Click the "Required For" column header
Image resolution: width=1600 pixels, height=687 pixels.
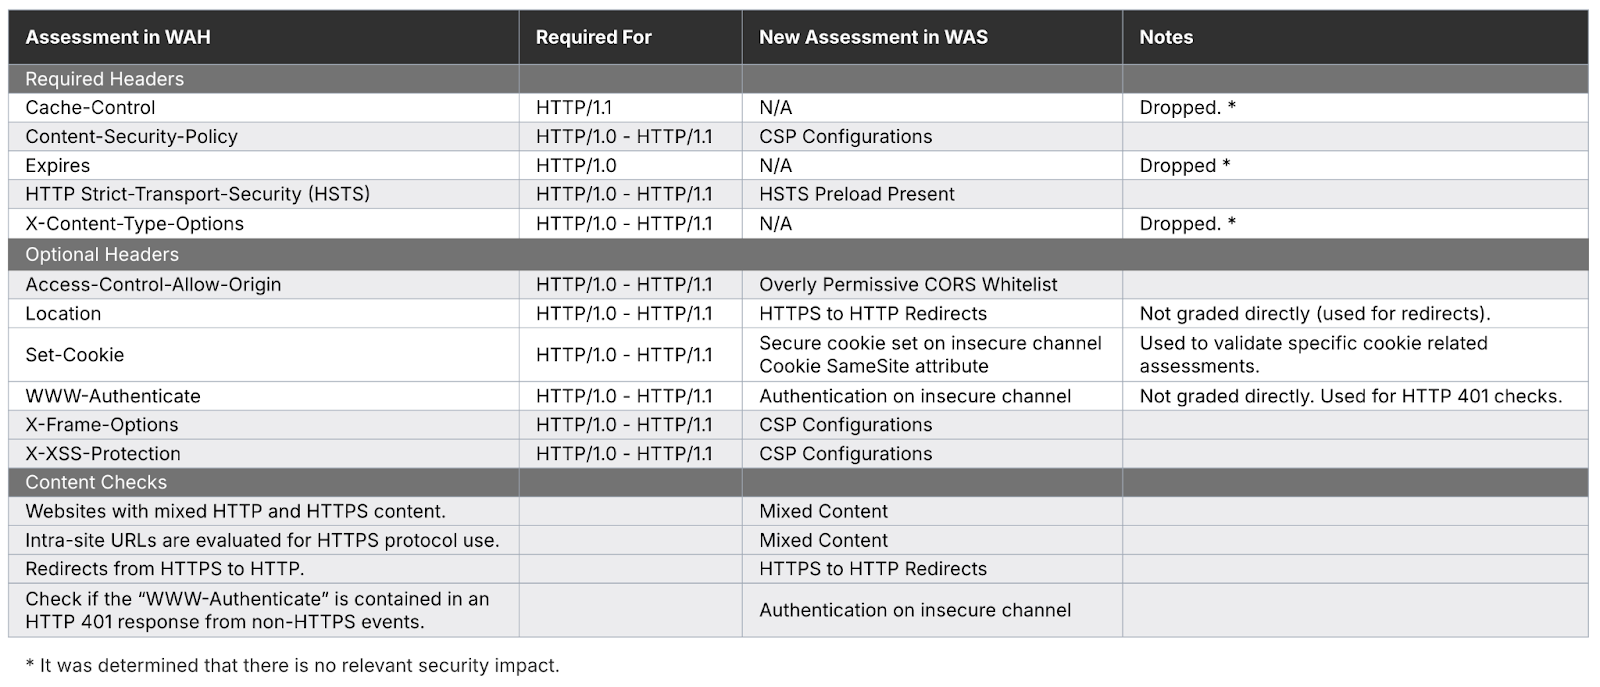click(x=593, y=38)
